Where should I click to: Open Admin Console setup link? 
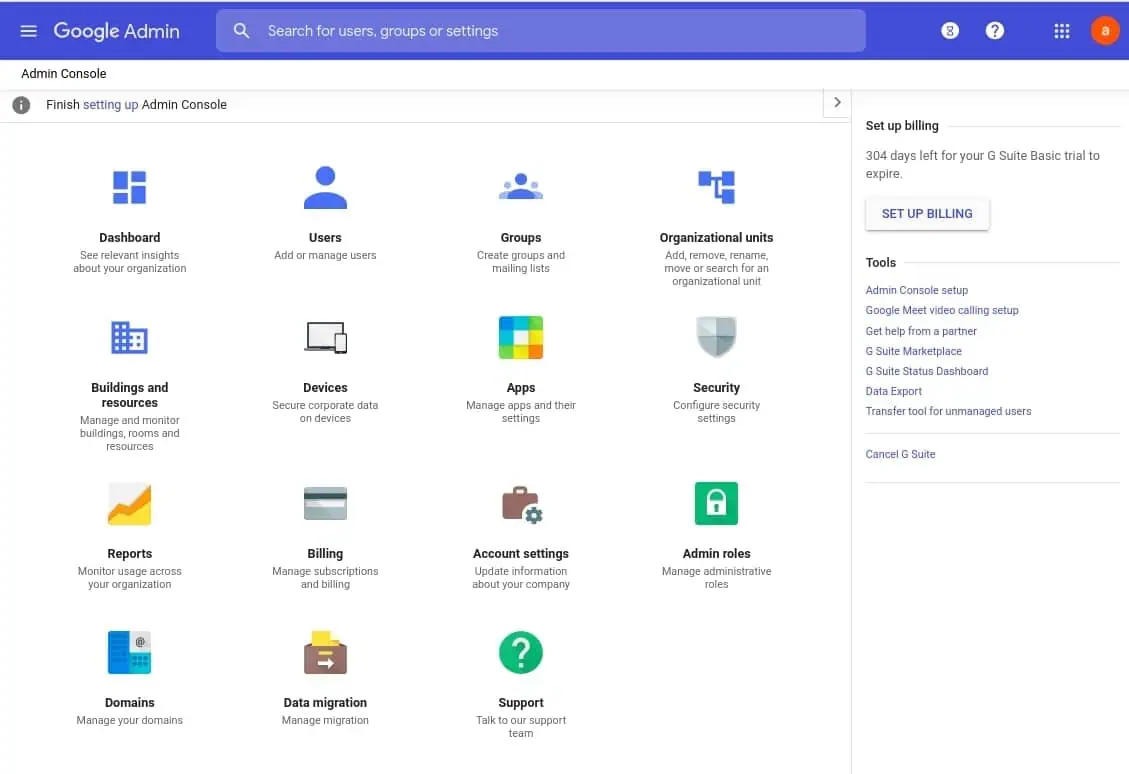coord(917,290)
